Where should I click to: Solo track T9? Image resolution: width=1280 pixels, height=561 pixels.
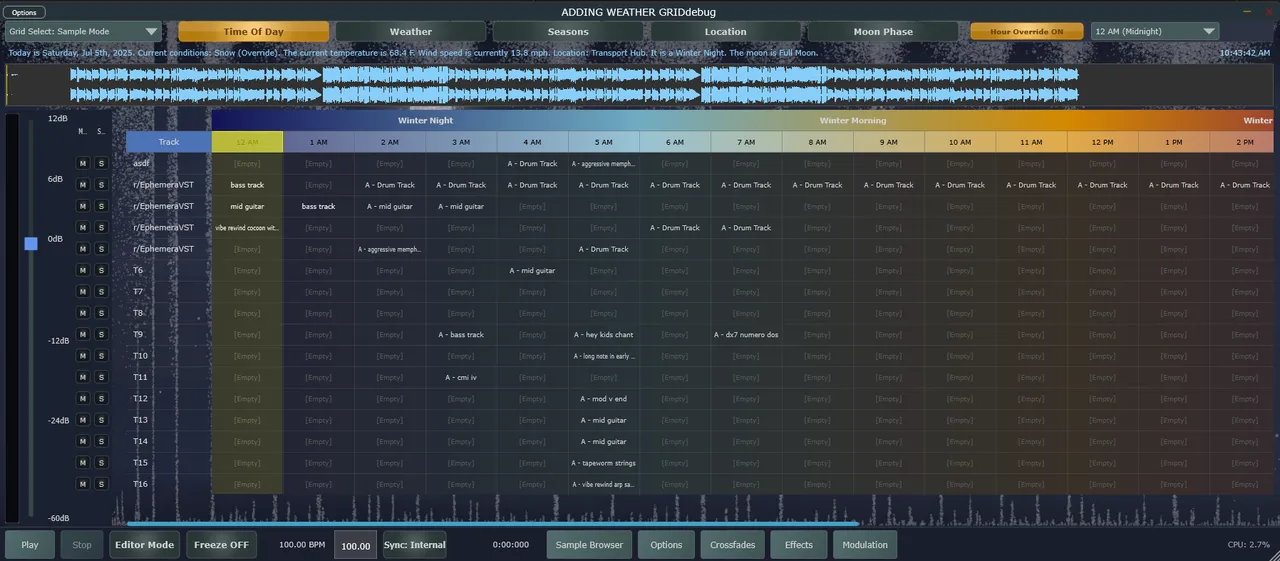(100, 334)
